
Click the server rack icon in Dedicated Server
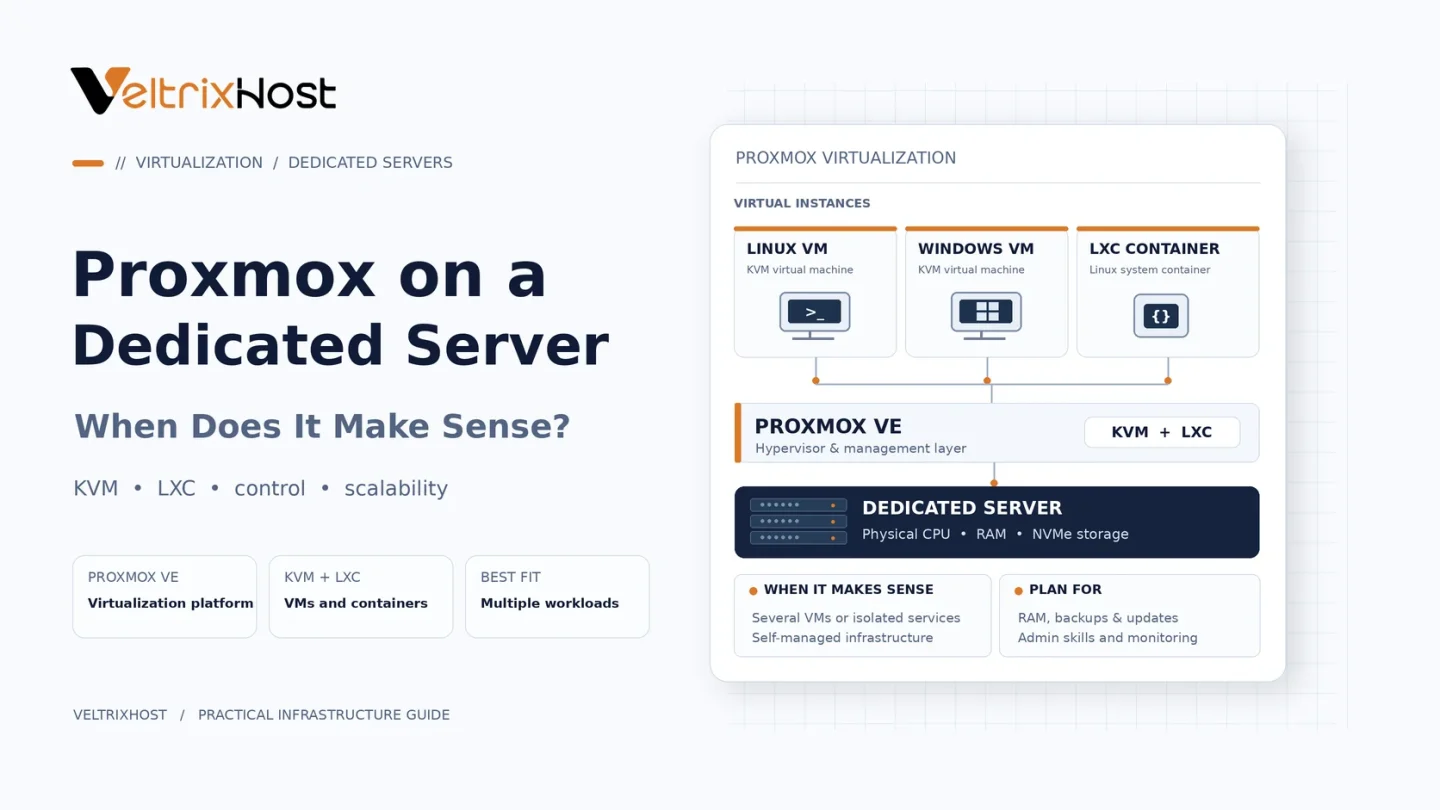(798, 521)
